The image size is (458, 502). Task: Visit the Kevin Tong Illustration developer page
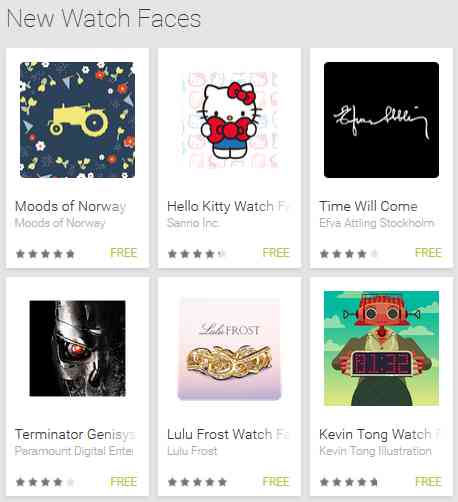[375, 451]
